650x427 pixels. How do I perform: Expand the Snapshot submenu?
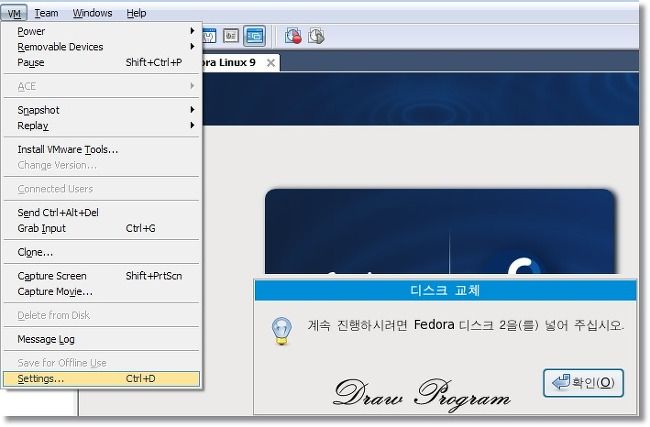[x=102, y=110]
